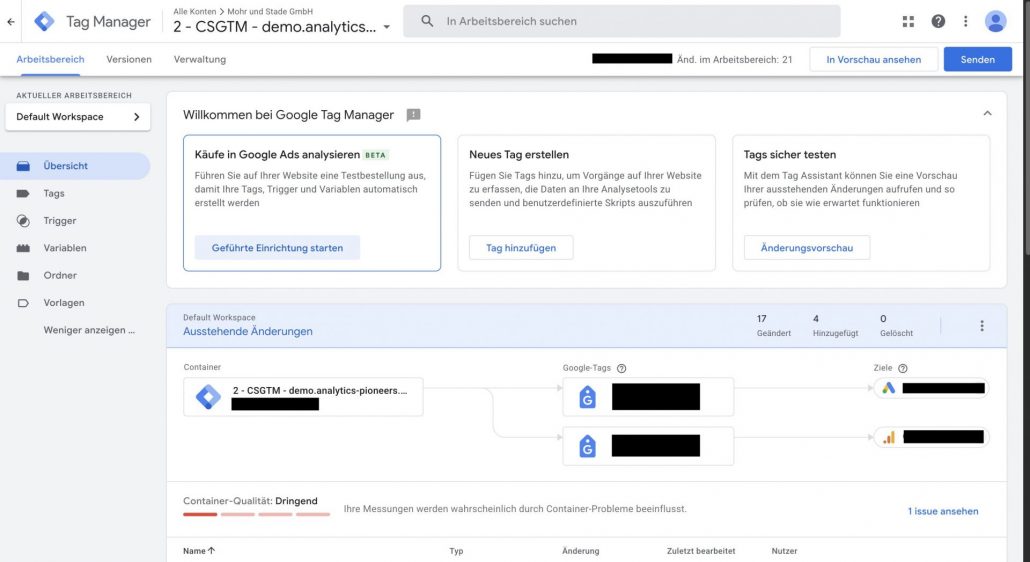Viewport: 1030px width, 562px height.
Task: Click the second Google tag icon
Action: point(587,446)
